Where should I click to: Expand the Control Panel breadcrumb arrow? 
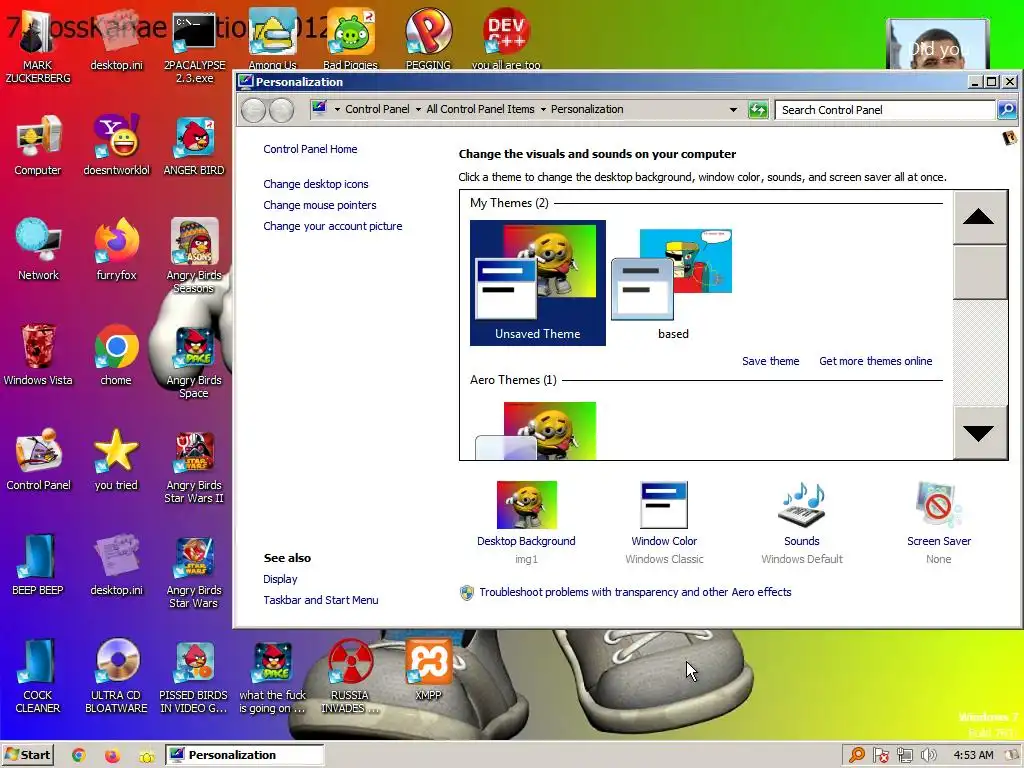click(418, 110)
